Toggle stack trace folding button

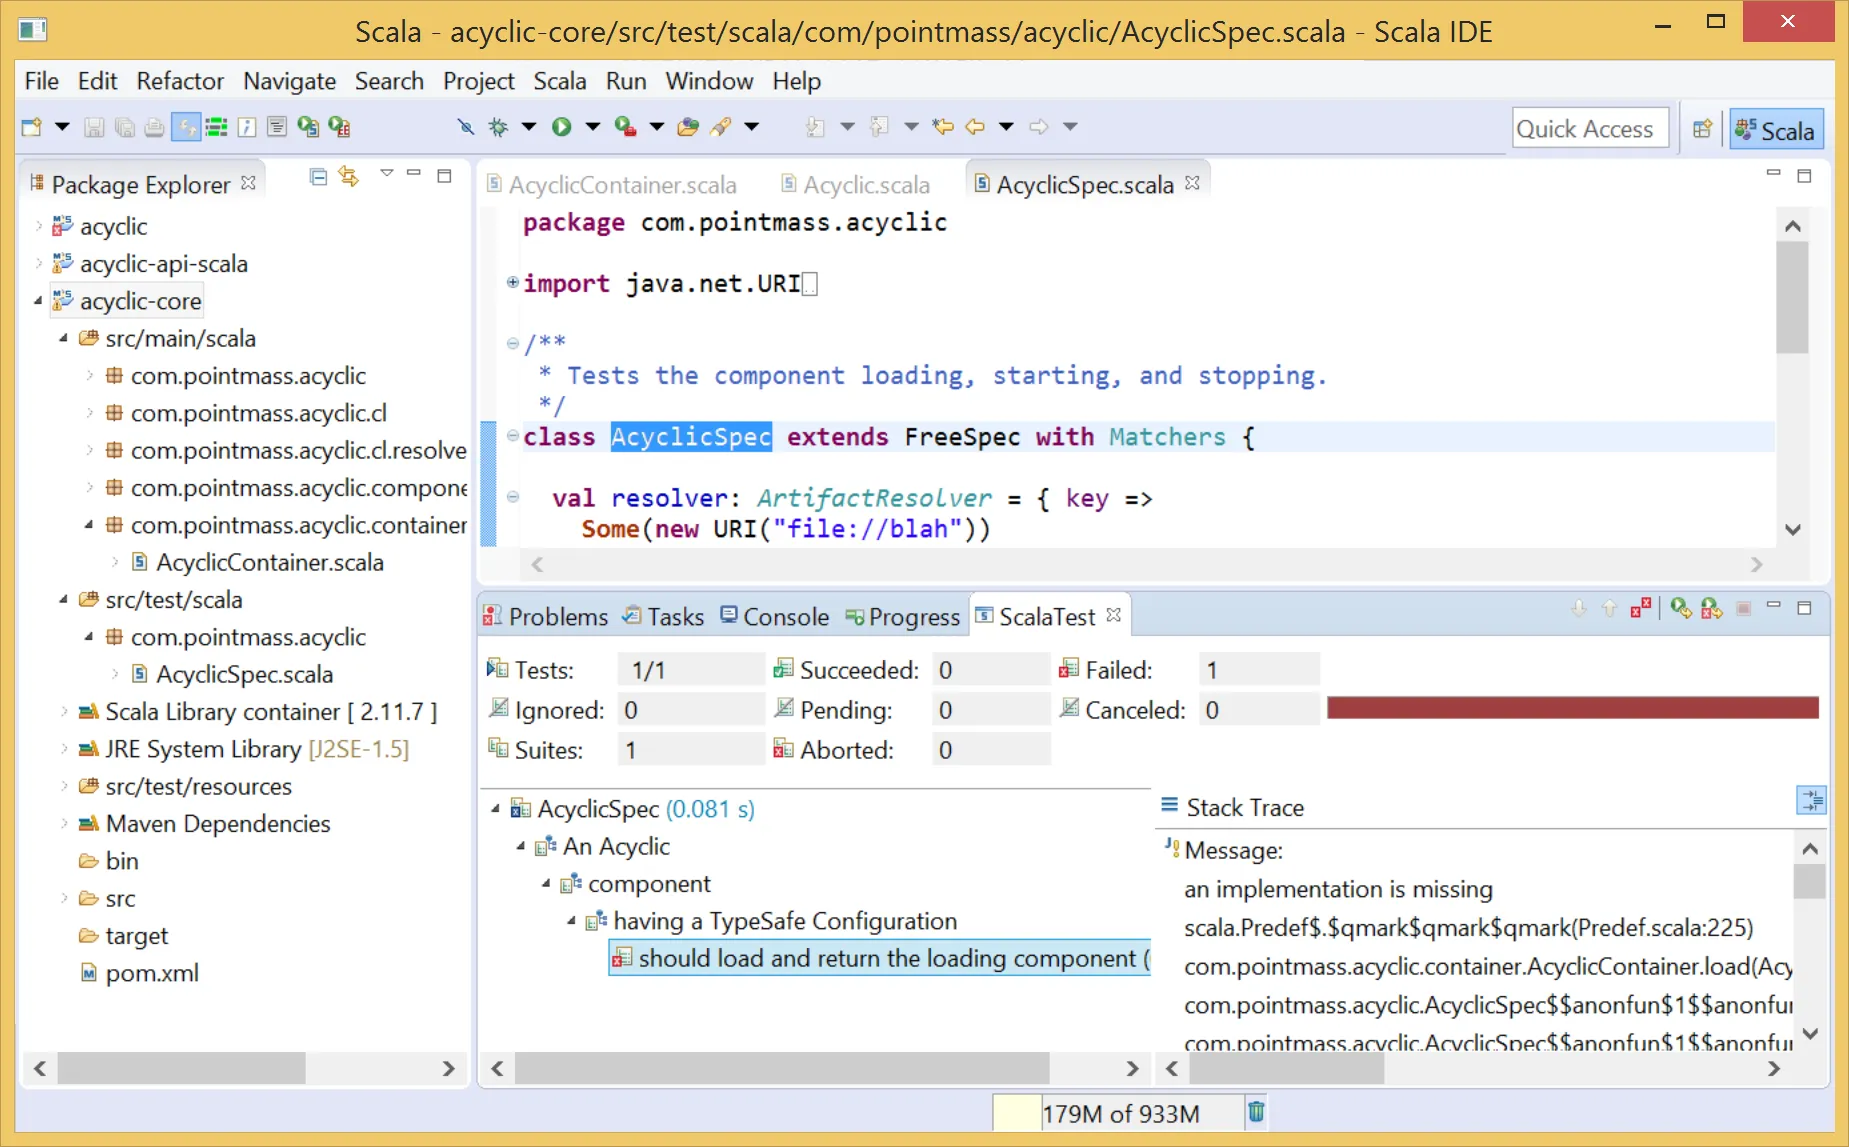point(1811,801)
